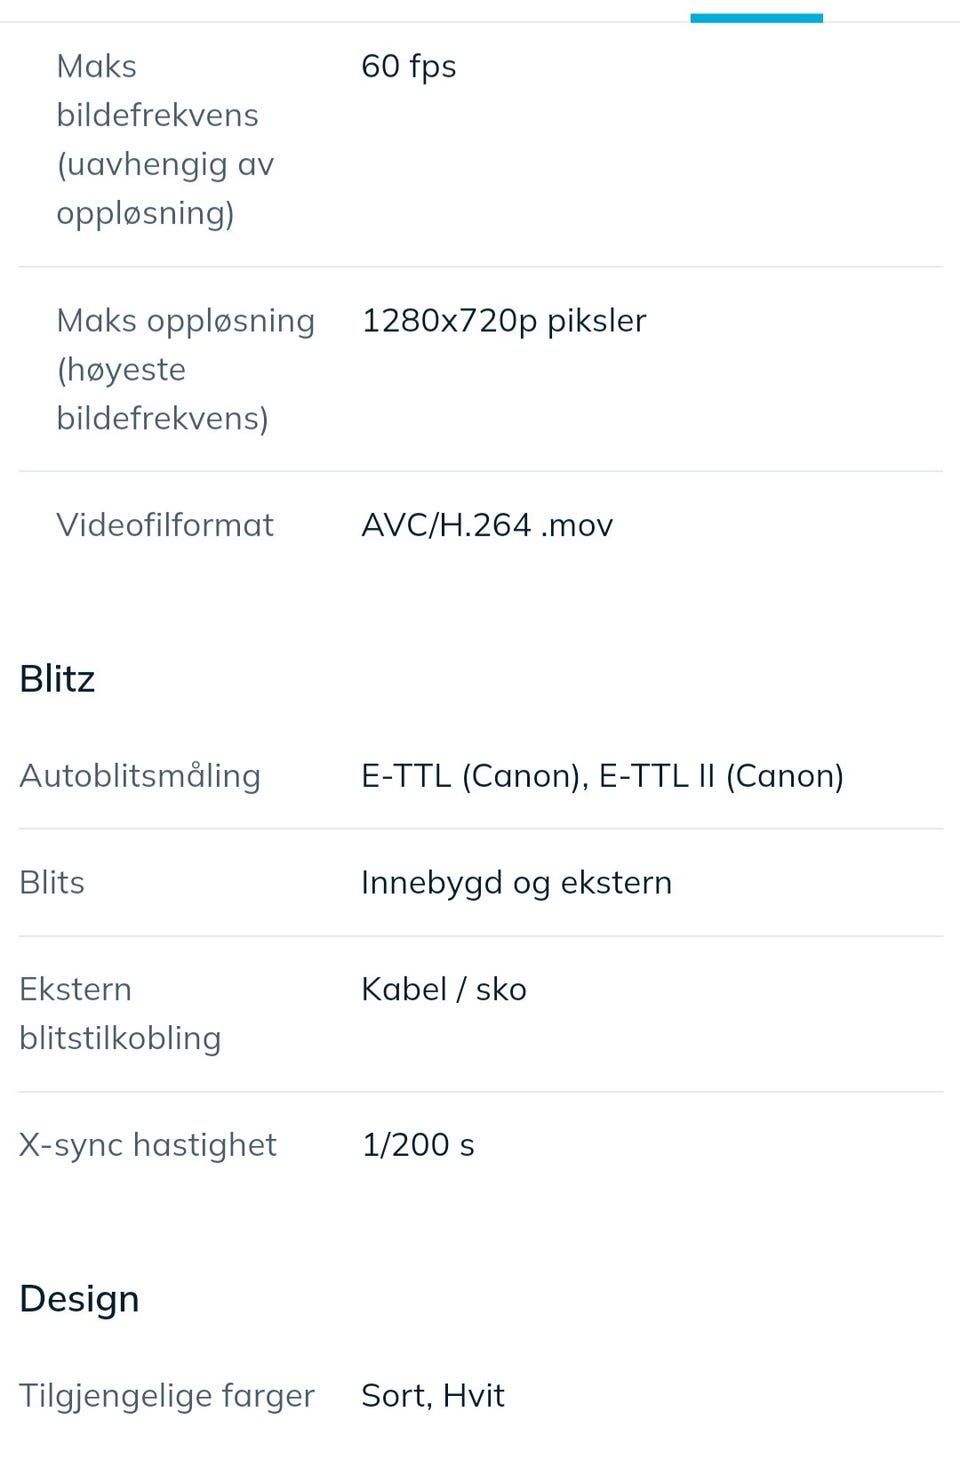Click the X-sync hastighet label
The image size is (960, 1484).
pyautogui.click(x=147, y=1145)
